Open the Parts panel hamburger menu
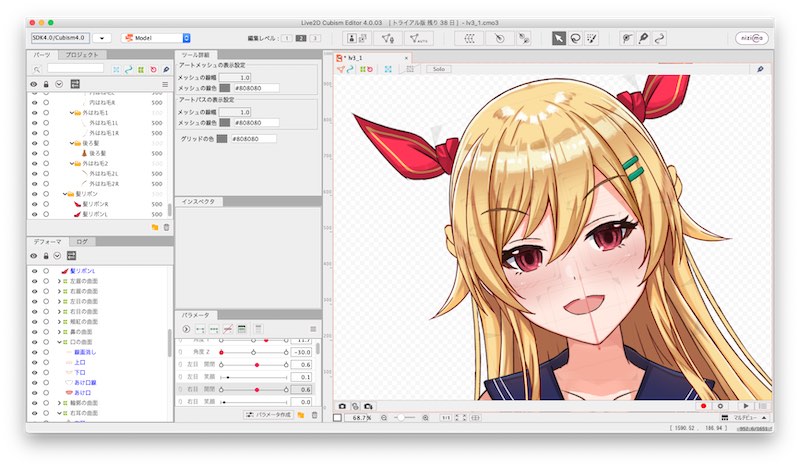Screen dimensions: 800x467 pyautogui.click(x=165, y=84)
